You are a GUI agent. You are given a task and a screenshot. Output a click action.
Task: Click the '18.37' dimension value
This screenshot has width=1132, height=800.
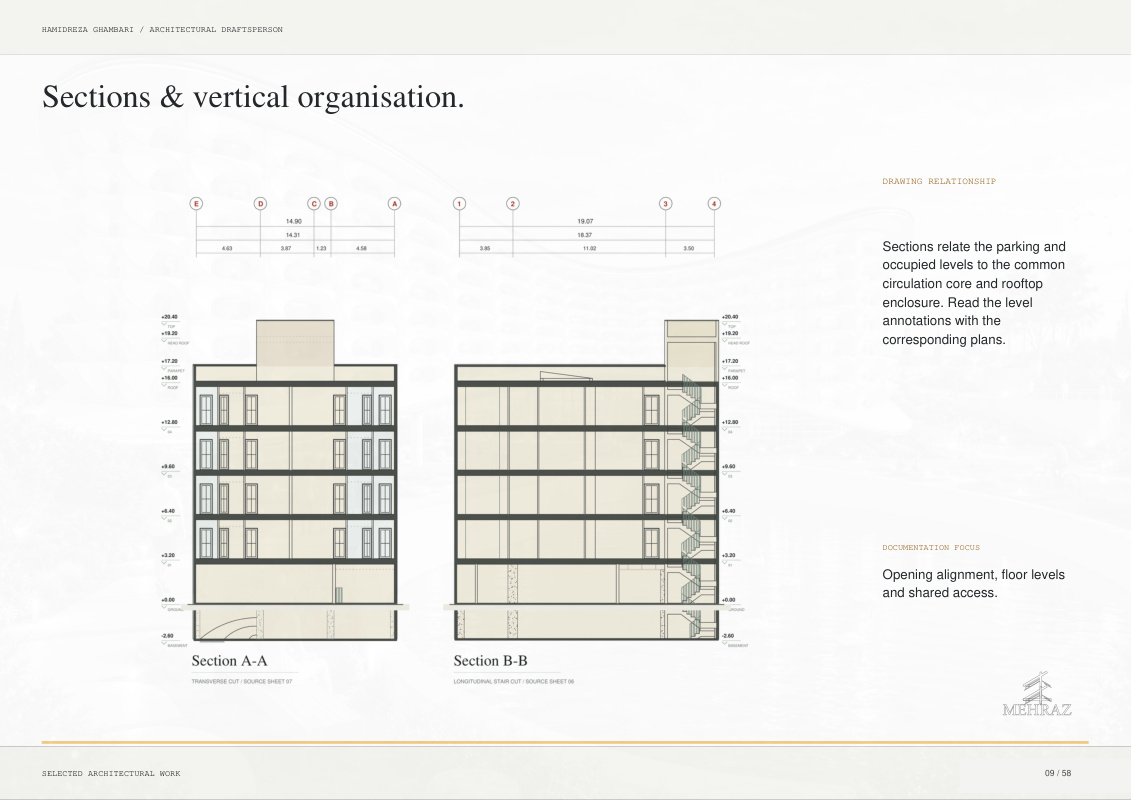(585, 235)
